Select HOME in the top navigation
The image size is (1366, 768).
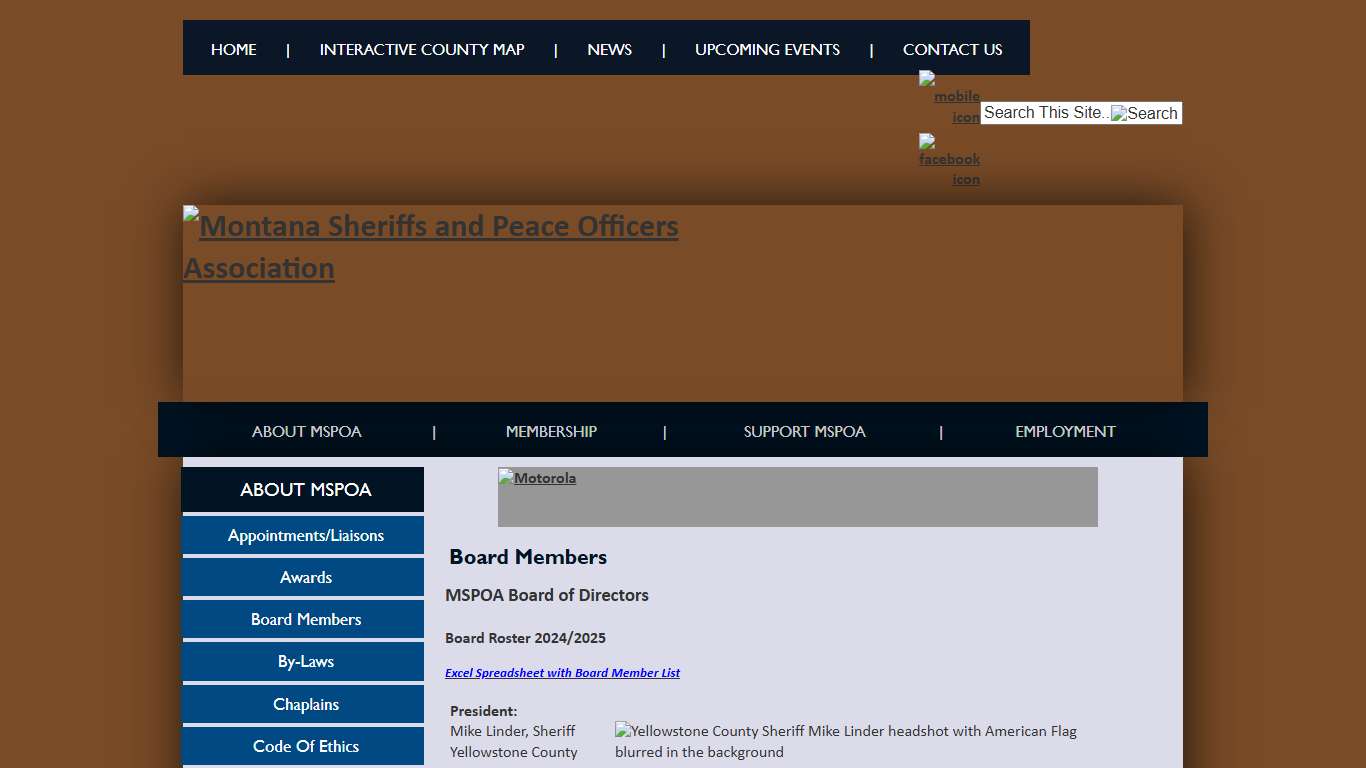(x=233, y=49)
